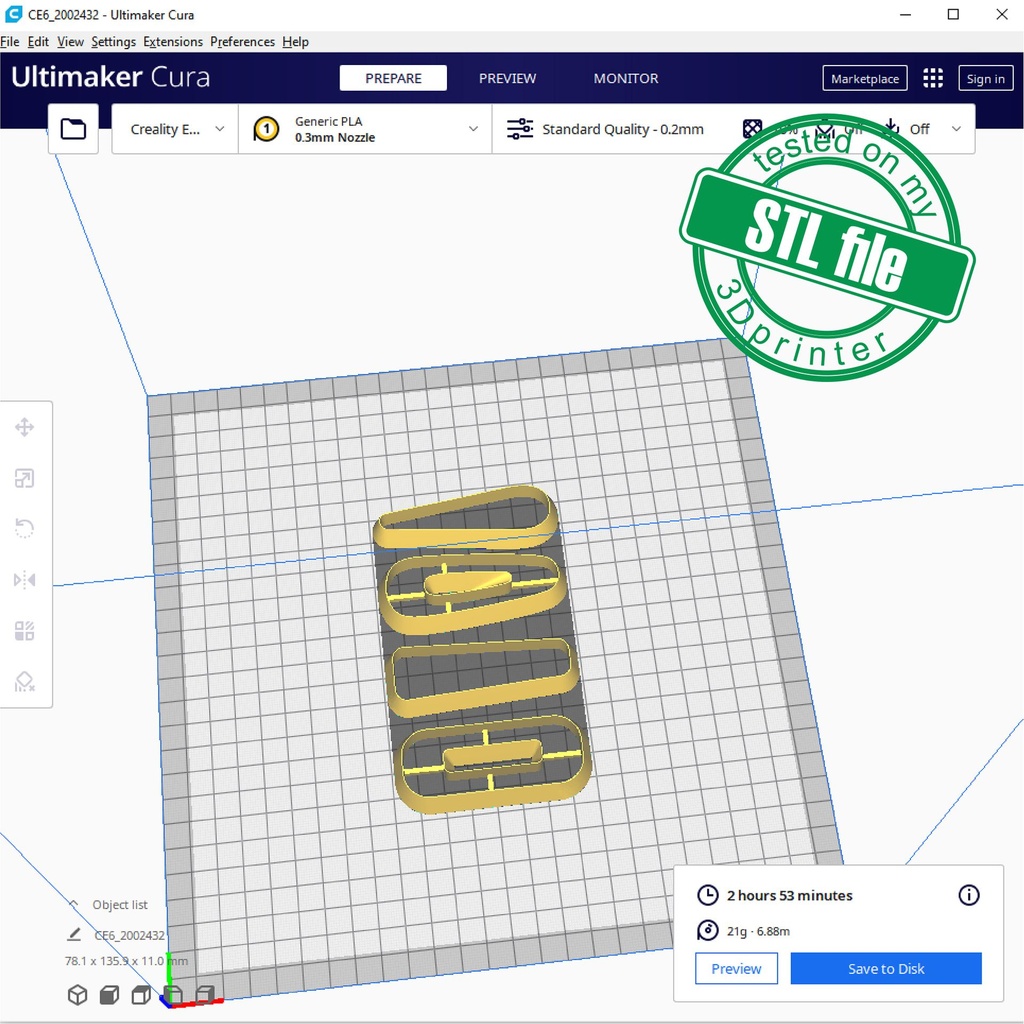The height and width of the screenshot is (1024, 1024).
Task: Open the application switcher grid icon
Action: tap(932, 79)
